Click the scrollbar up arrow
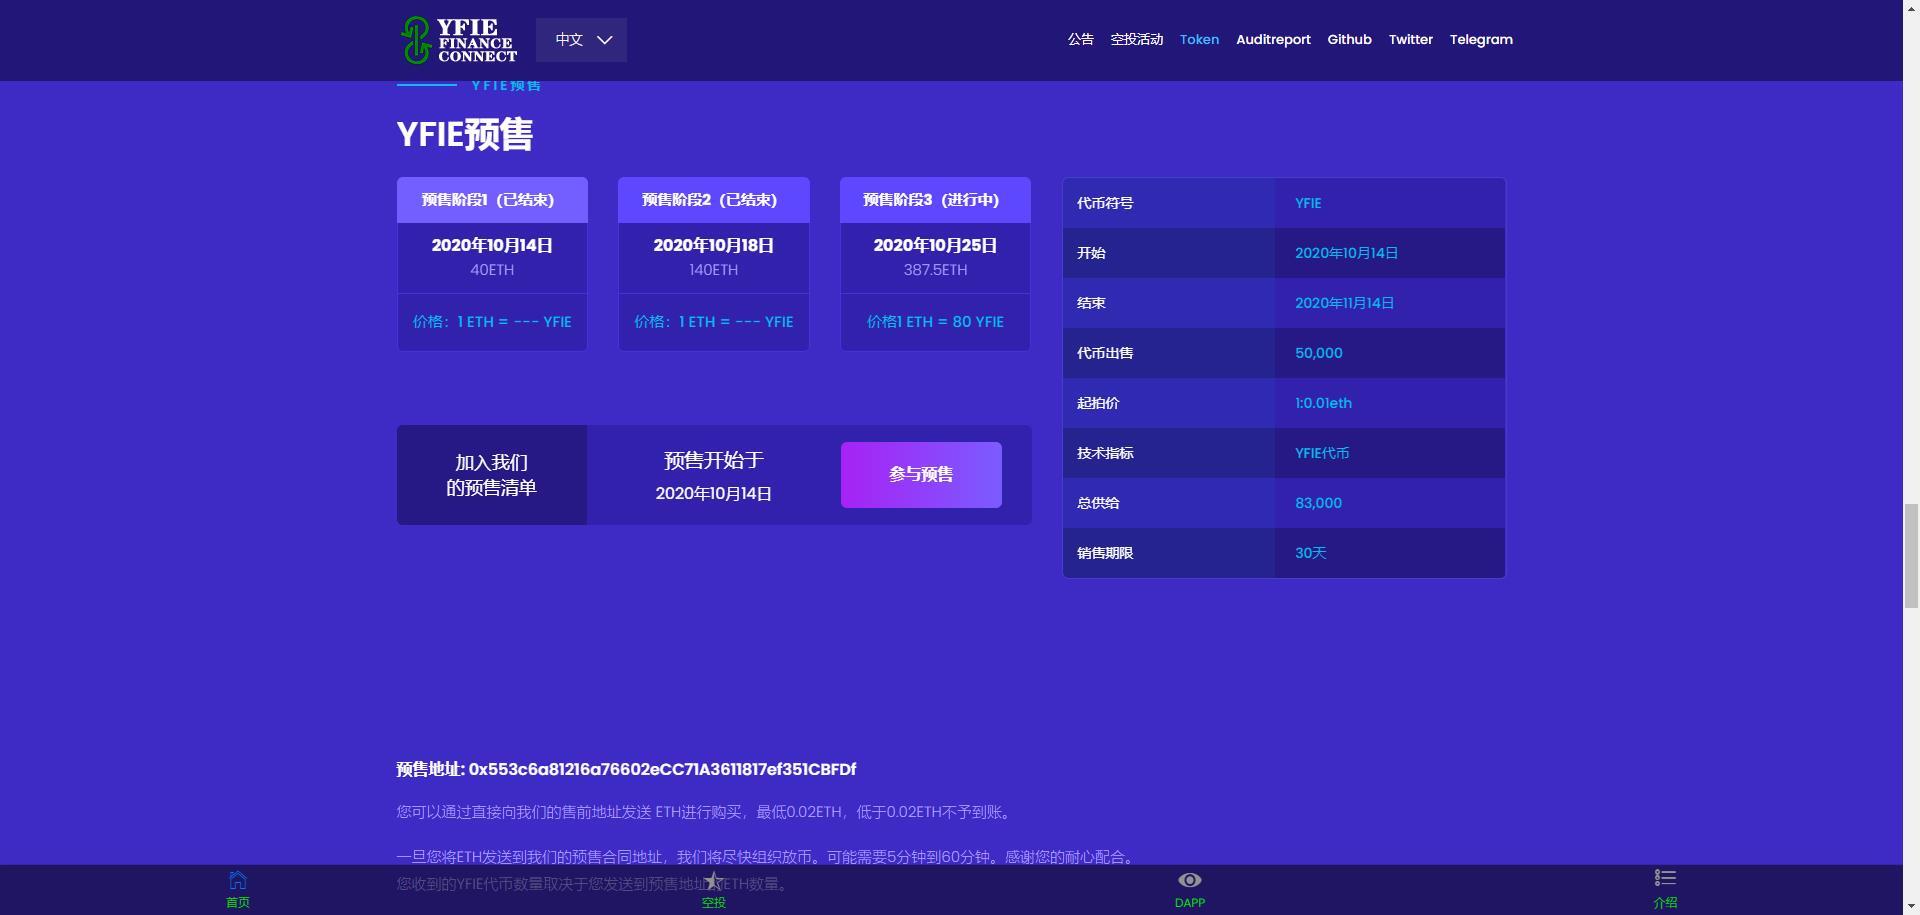Screen dimensions: 1920x915 [1912, 9]
